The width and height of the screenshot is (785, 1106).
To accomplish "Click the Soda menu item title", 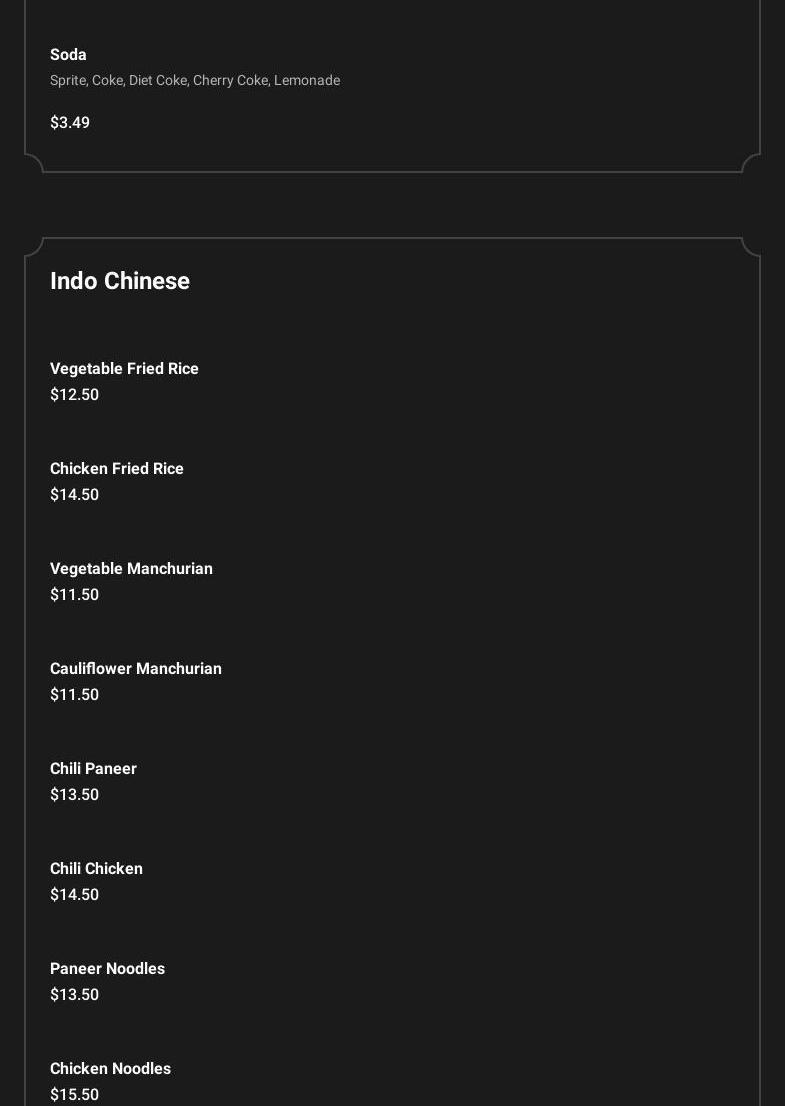I will pyautogui.click(x=68, y=55).
